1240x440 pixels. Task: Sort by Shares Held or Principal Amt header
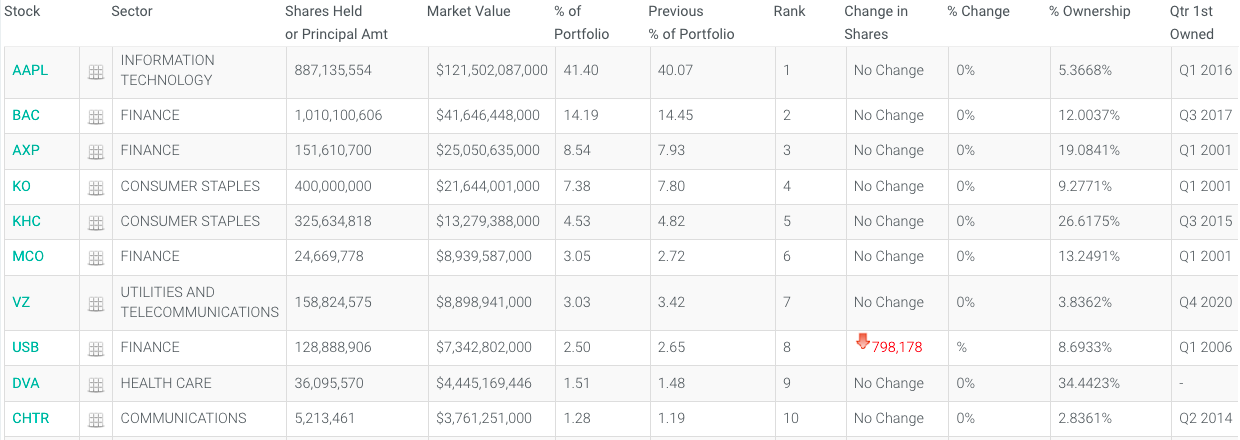[336, 23]
